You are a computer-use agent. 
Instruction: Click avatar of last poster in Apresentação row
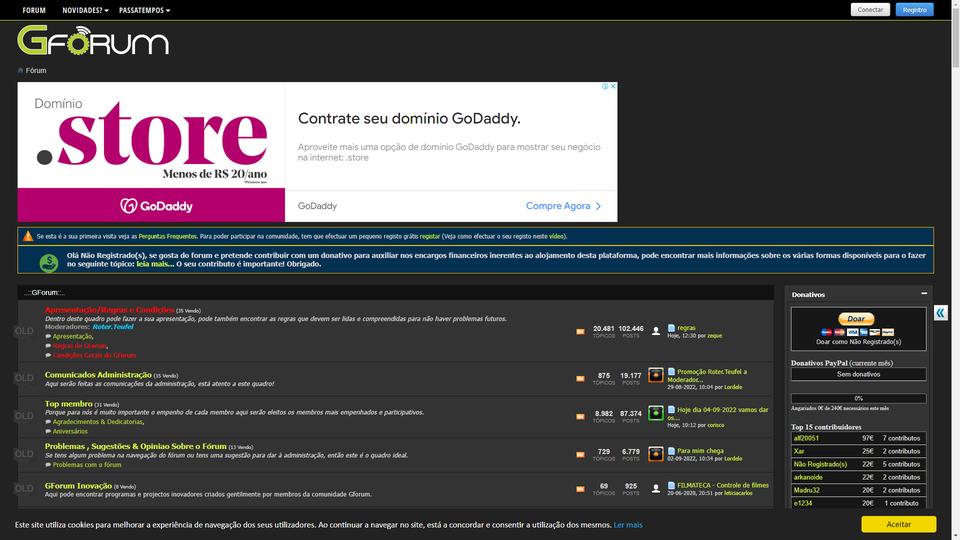pos(656,331)
